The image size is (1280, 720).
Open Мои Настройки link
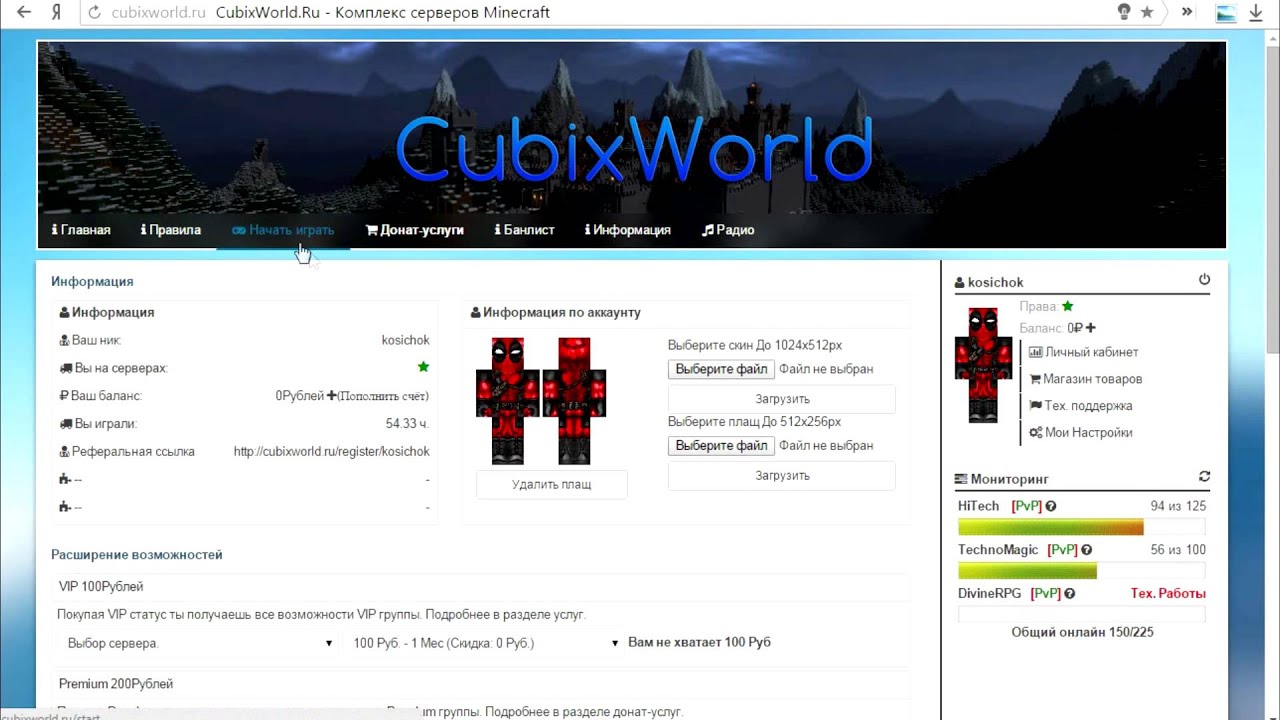(1081, 433)
